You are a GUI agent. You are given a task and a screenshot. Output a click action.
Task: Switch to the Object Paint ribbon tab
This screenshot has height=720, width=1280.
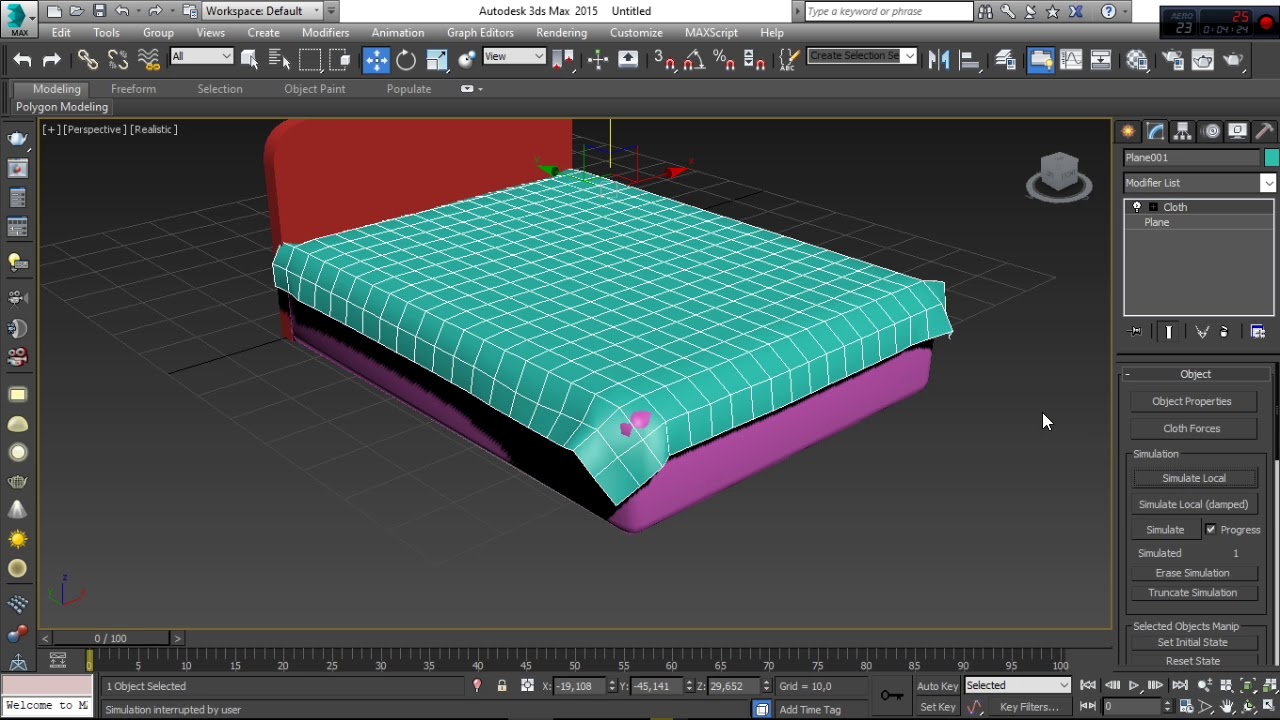point(314,89)
